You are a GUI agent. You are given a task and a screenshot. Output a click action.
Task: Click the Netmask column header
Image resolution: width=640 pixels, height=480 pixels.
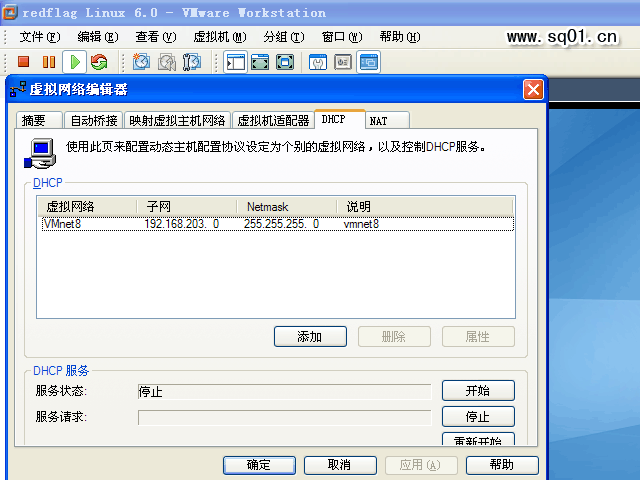tap(287, 207)
